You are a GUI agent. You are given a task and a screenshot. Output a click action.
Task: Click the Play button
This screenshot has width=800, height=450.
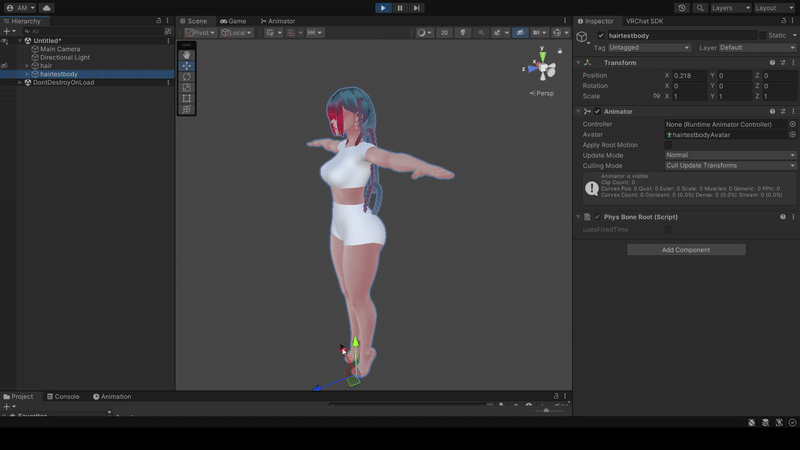[x=383, y=8]
